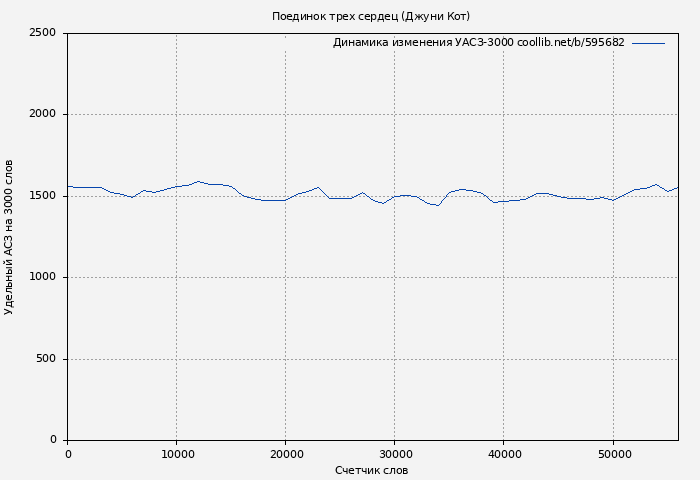Click the 50000 tick label on x-axis
Image resolution: width=700 pixels, height=480 pixels.
[612, 454]
